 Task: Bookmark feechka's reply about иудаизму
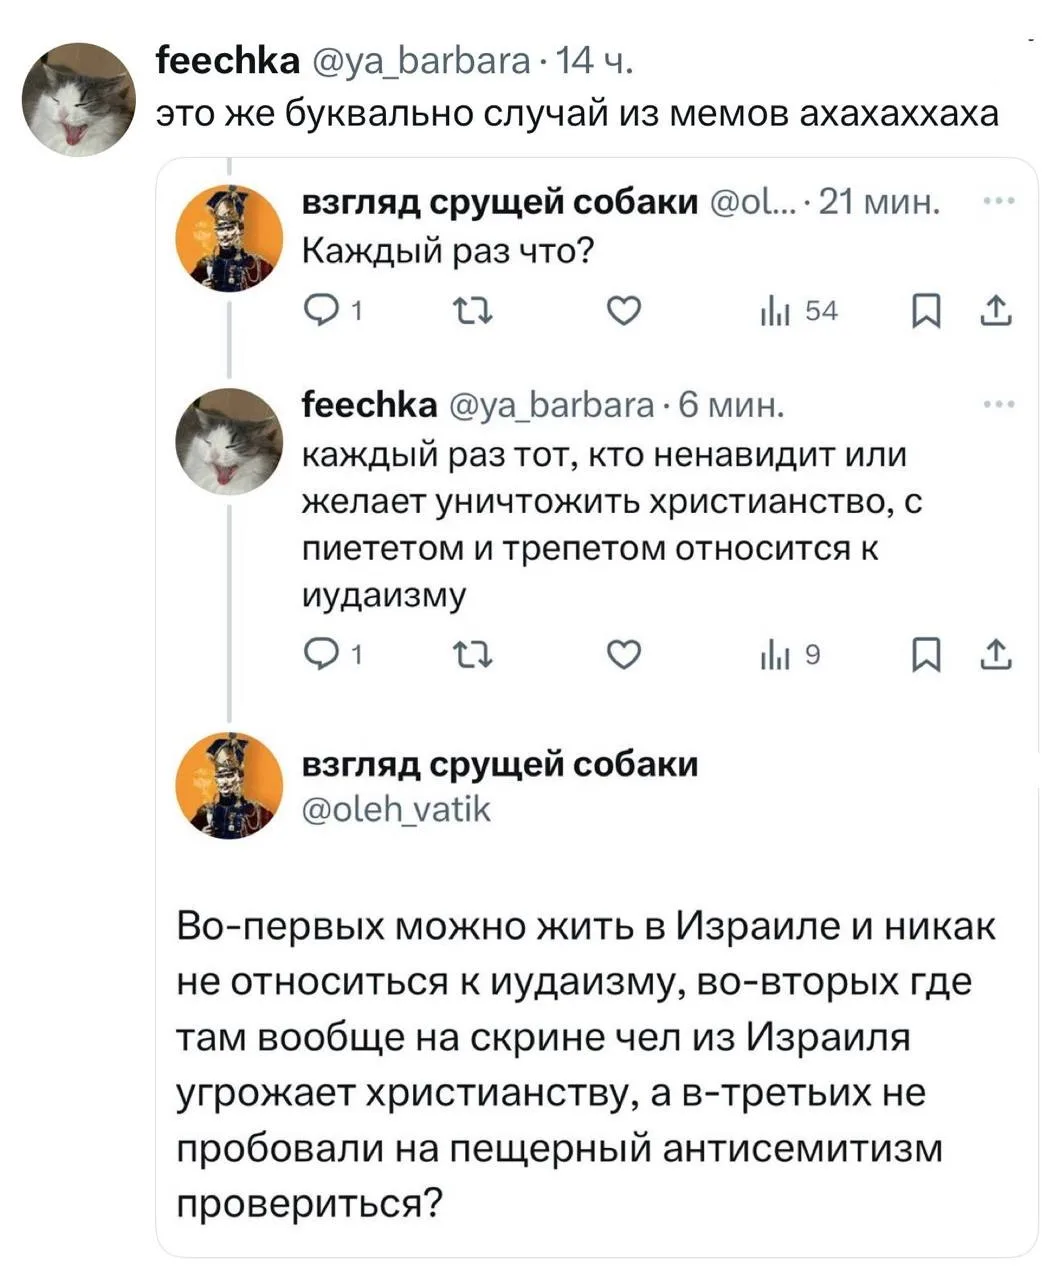(927, 656)
